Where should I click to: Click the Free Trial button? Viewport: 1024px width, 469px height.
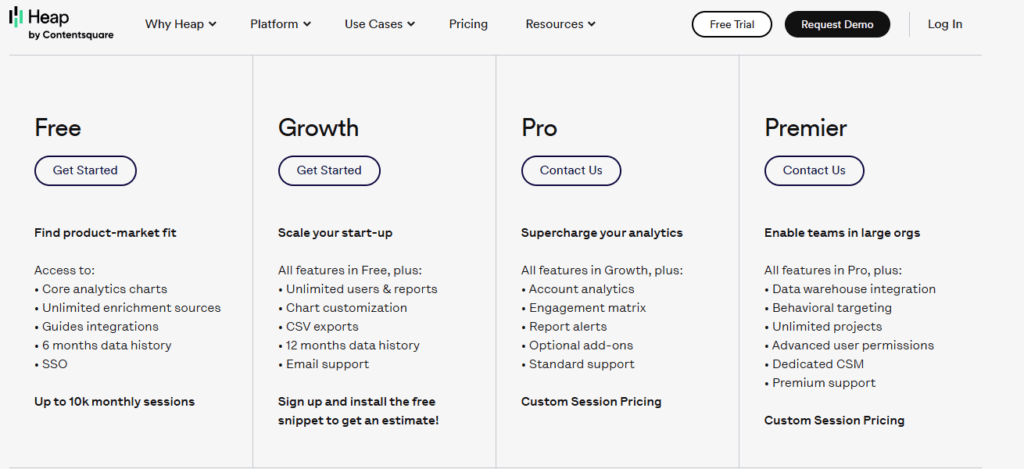[731, 24]
